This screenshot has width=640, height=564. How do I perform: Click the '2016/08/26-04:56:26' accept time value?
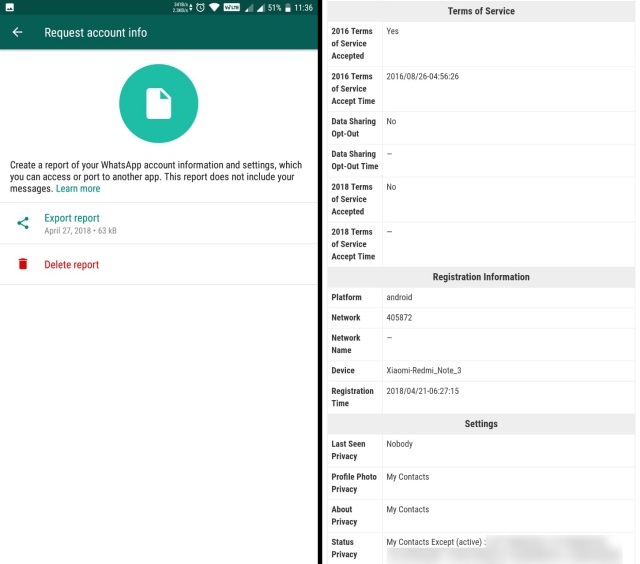tap(422, 76)
